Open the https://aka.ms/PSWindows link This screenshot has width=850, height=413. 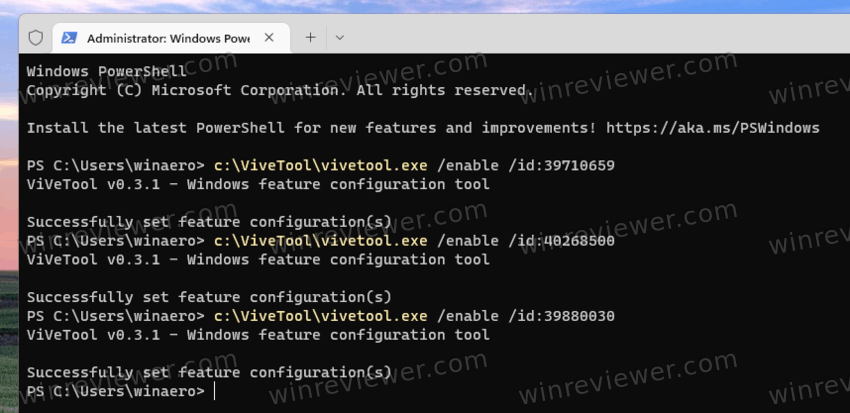(x=713, y=128)
